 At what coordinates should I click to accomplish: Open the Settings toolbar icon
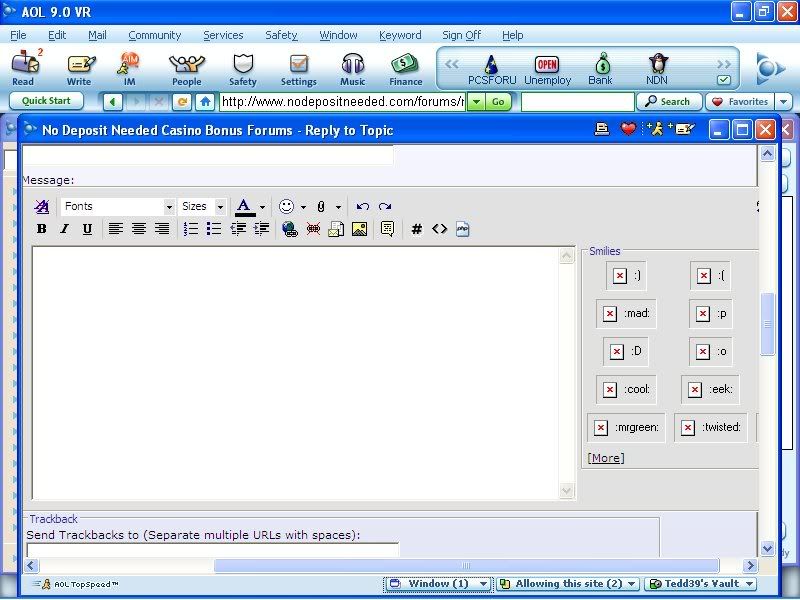click(x=298, y=67)
